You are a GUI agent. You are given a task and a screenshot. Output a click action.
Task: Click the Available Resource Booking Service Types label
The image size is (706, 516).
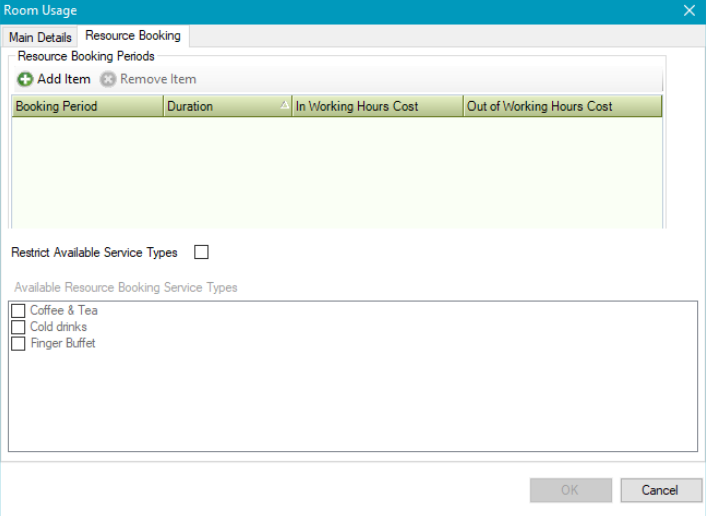click(126, 288)
